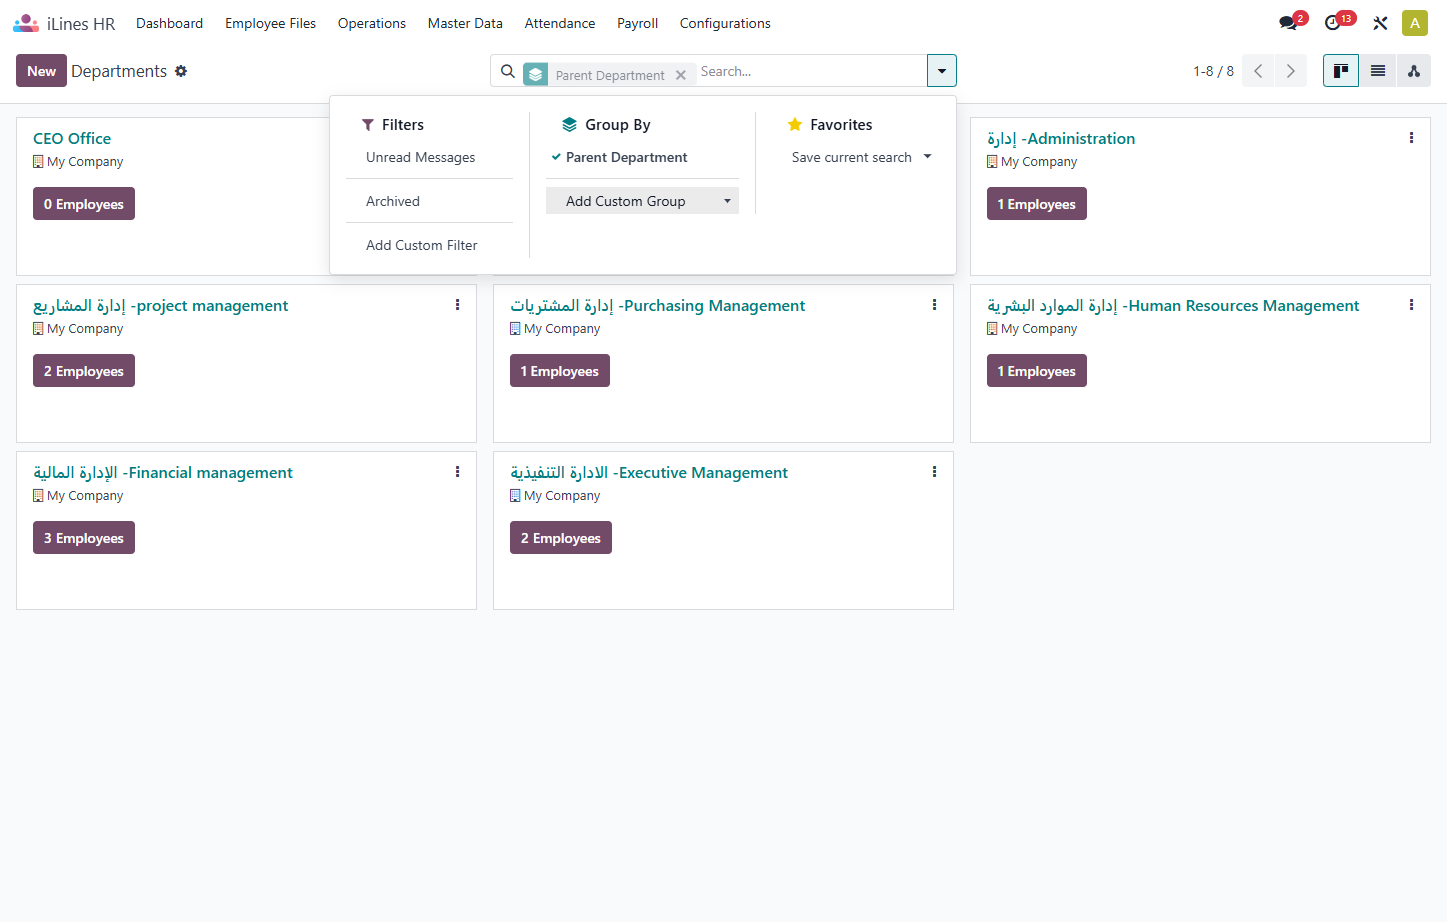Open the Attendance menu
Image resolution: width=1447 pixels, height=922 pixels.
560,23
